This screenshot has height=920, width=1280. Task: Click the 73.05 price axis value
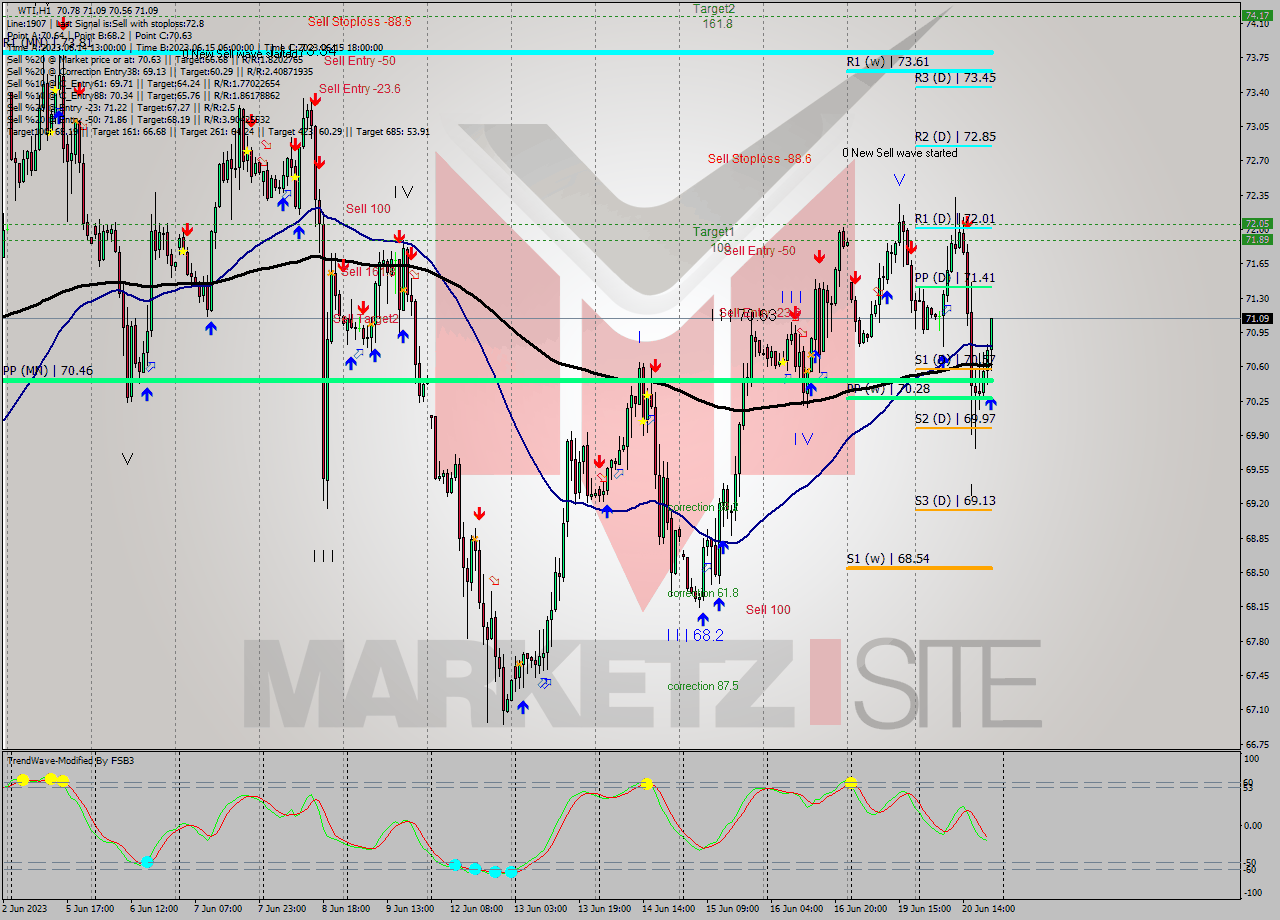point(1257,127)
